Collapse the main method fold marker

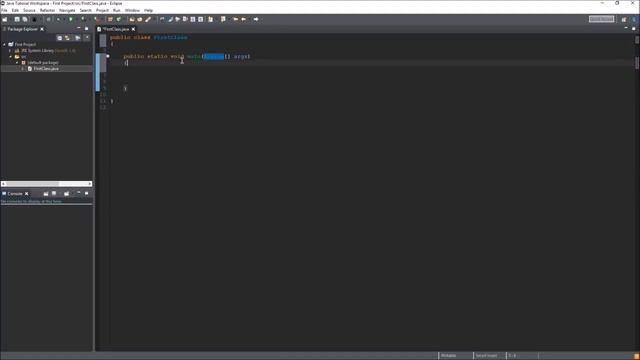pyautogui.click(x=108, y=56)
